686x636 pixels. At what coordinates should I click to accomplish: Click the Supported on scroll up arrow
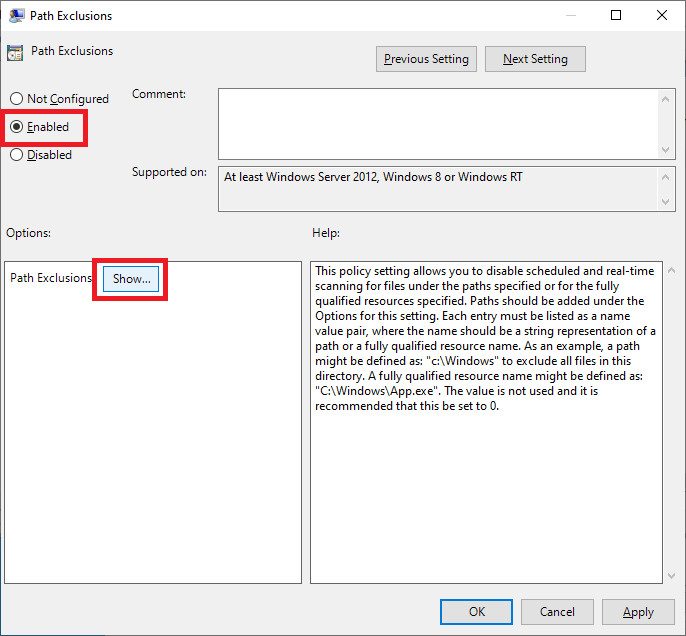pyautogui.click(x=667, y=176)
